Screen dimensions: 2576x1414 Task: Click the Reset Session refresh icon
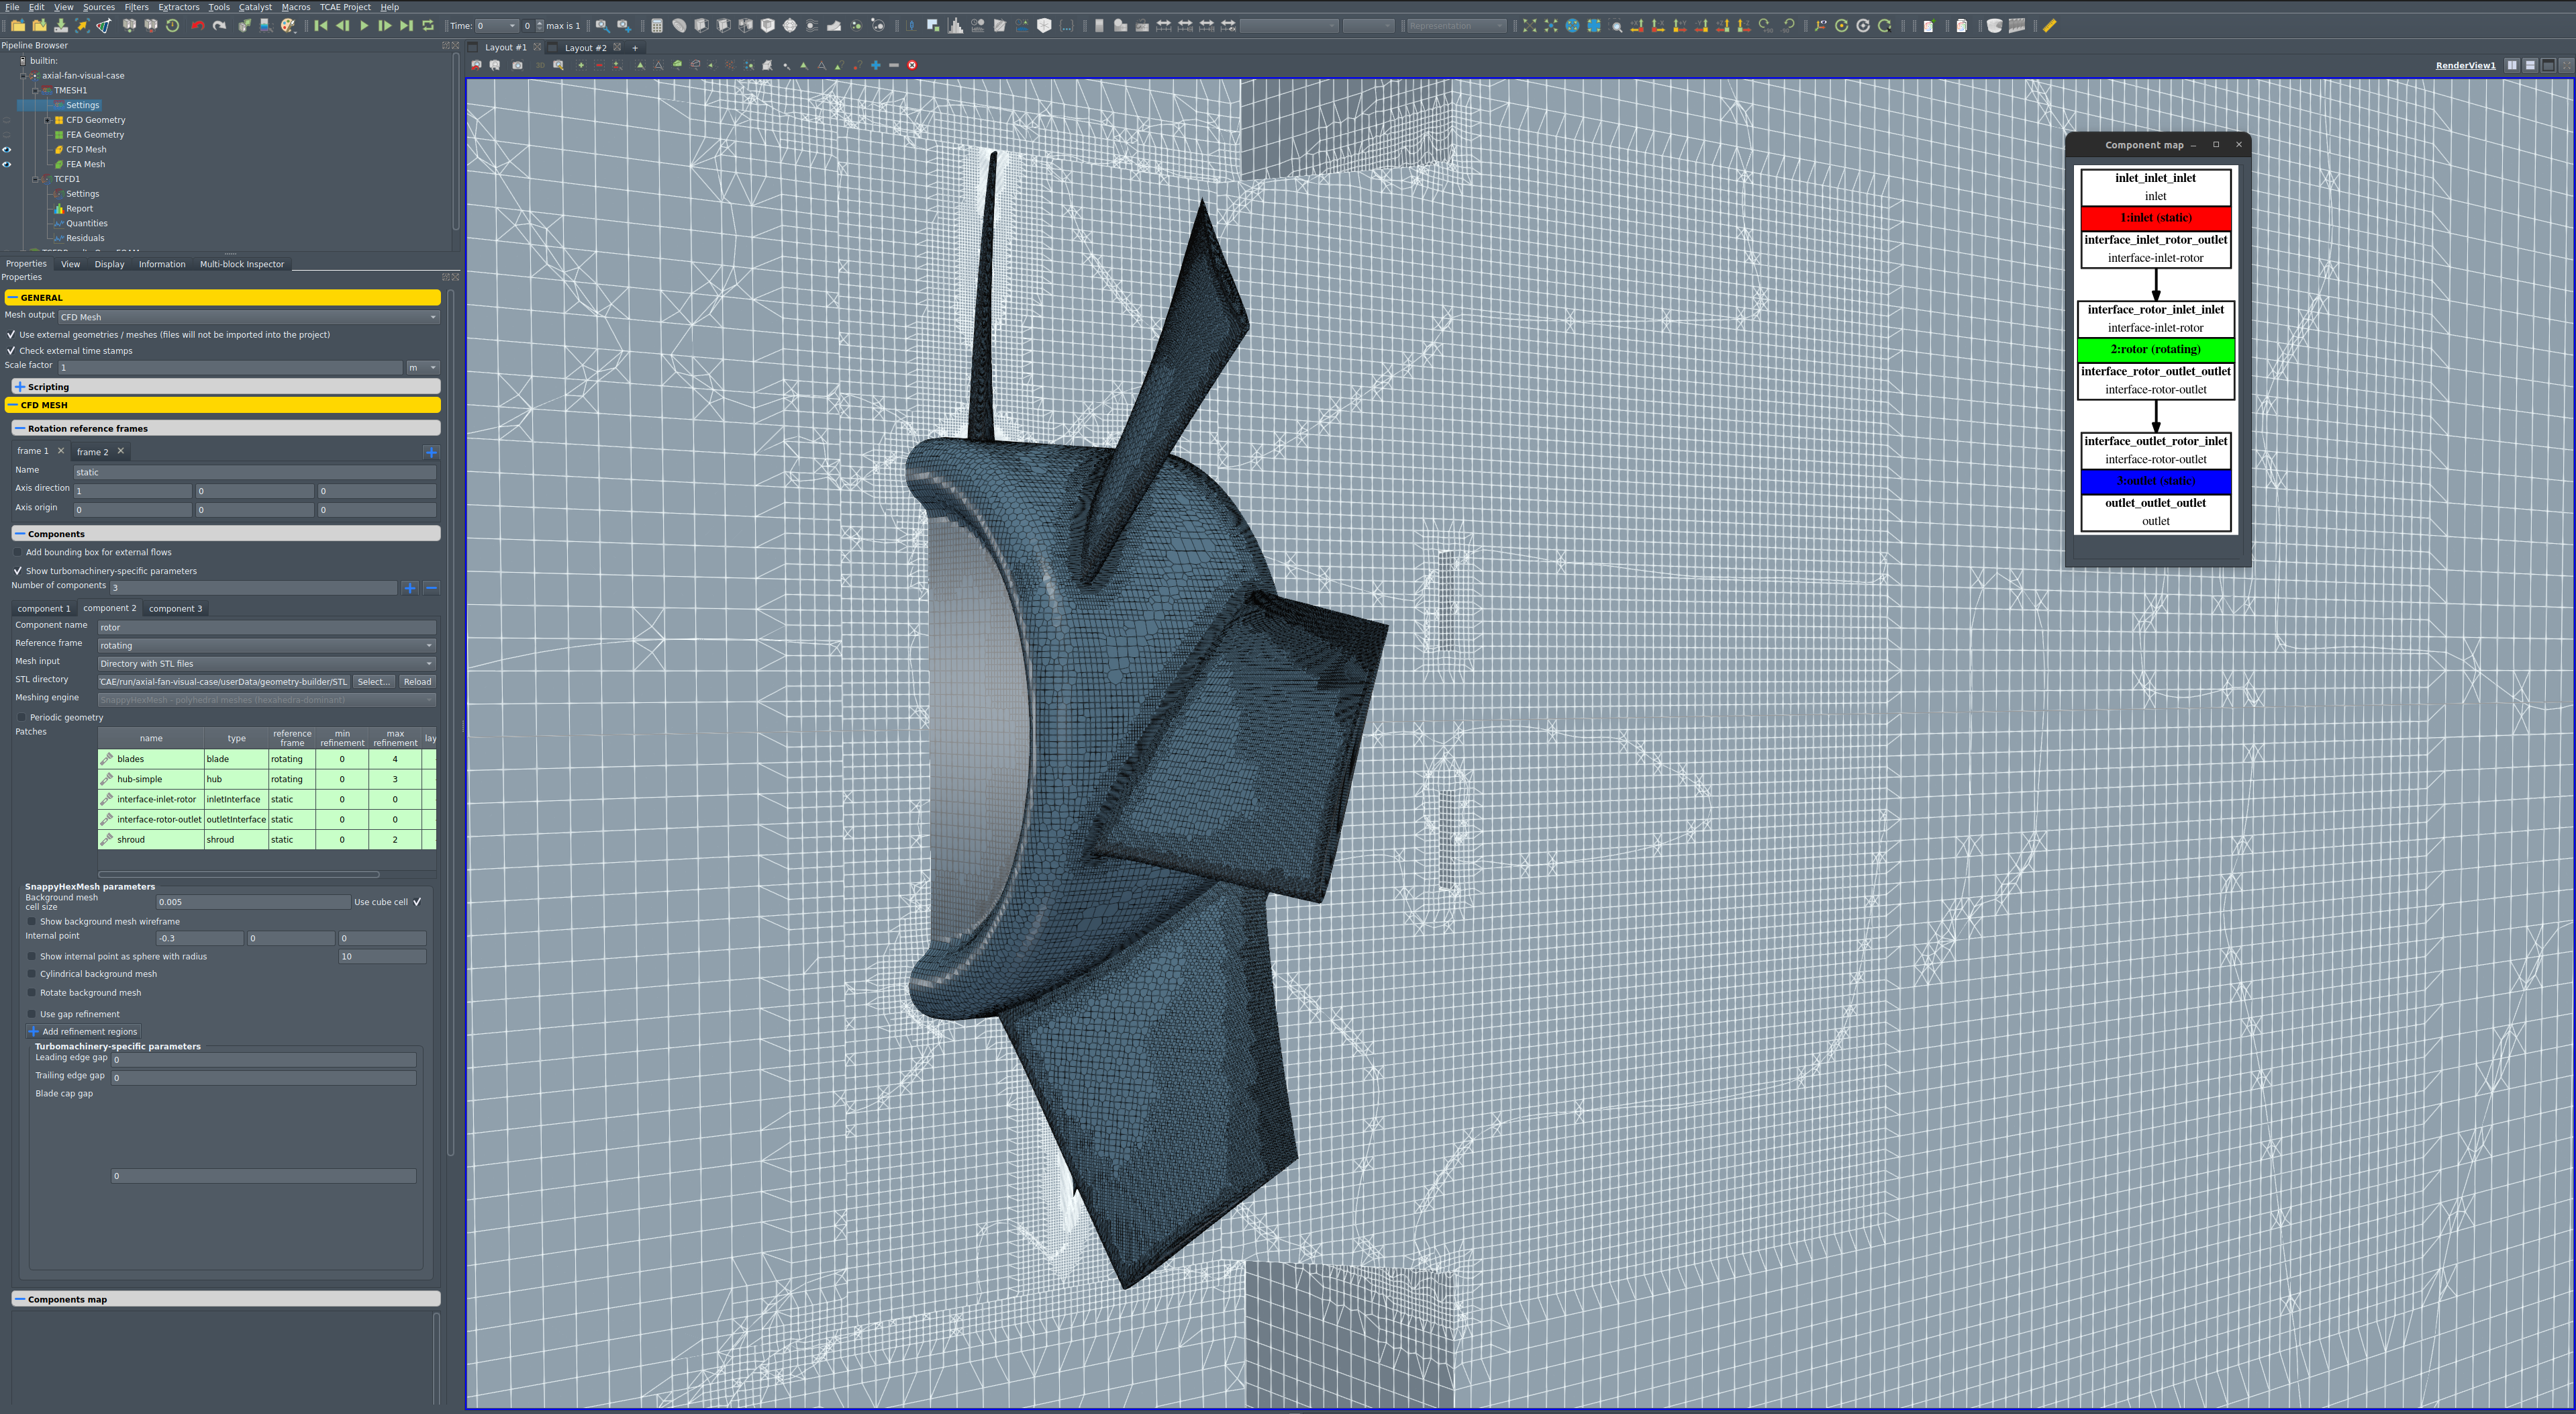coord(172,26)
